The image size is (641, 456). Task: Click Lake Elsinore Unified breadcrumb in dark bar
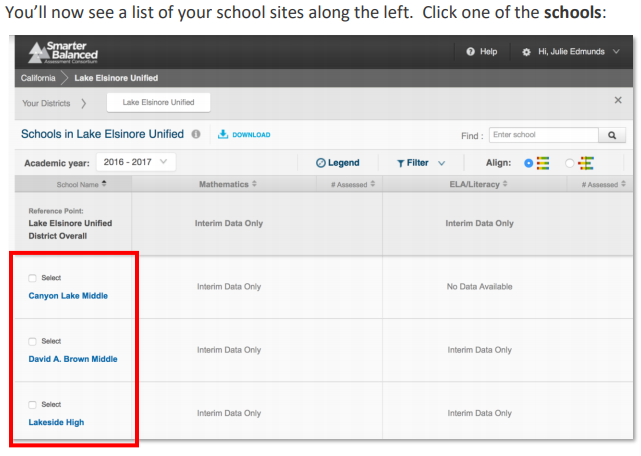116,78
